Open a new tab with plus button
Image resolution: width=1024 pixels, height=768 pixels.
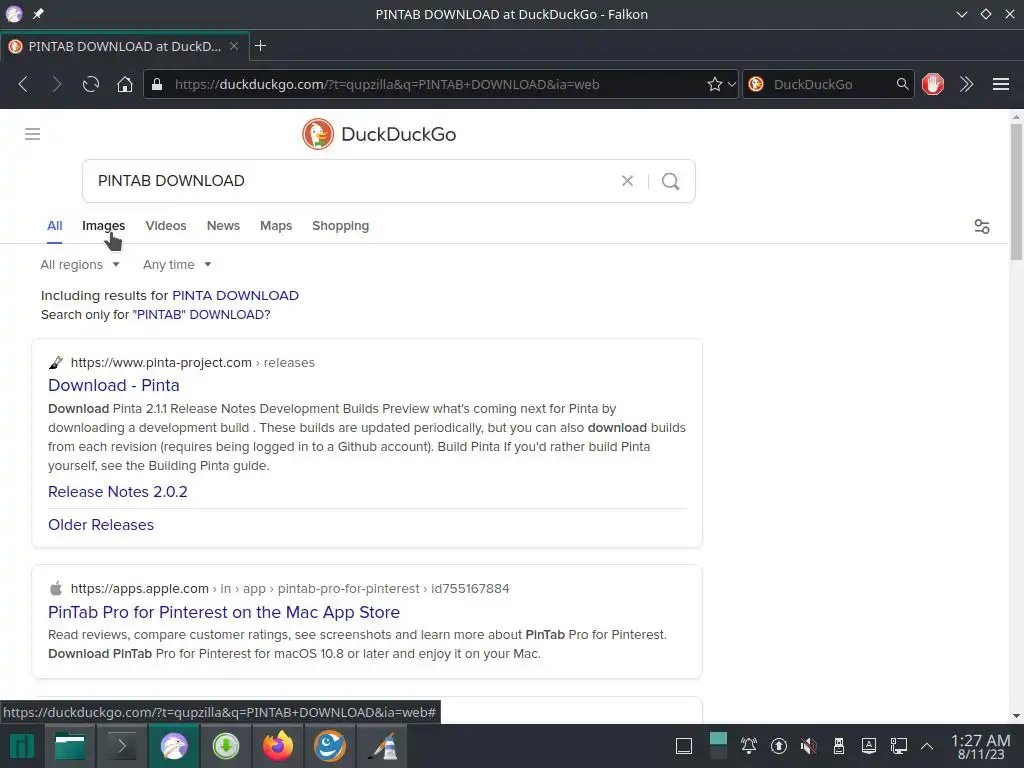coord(260,46)
